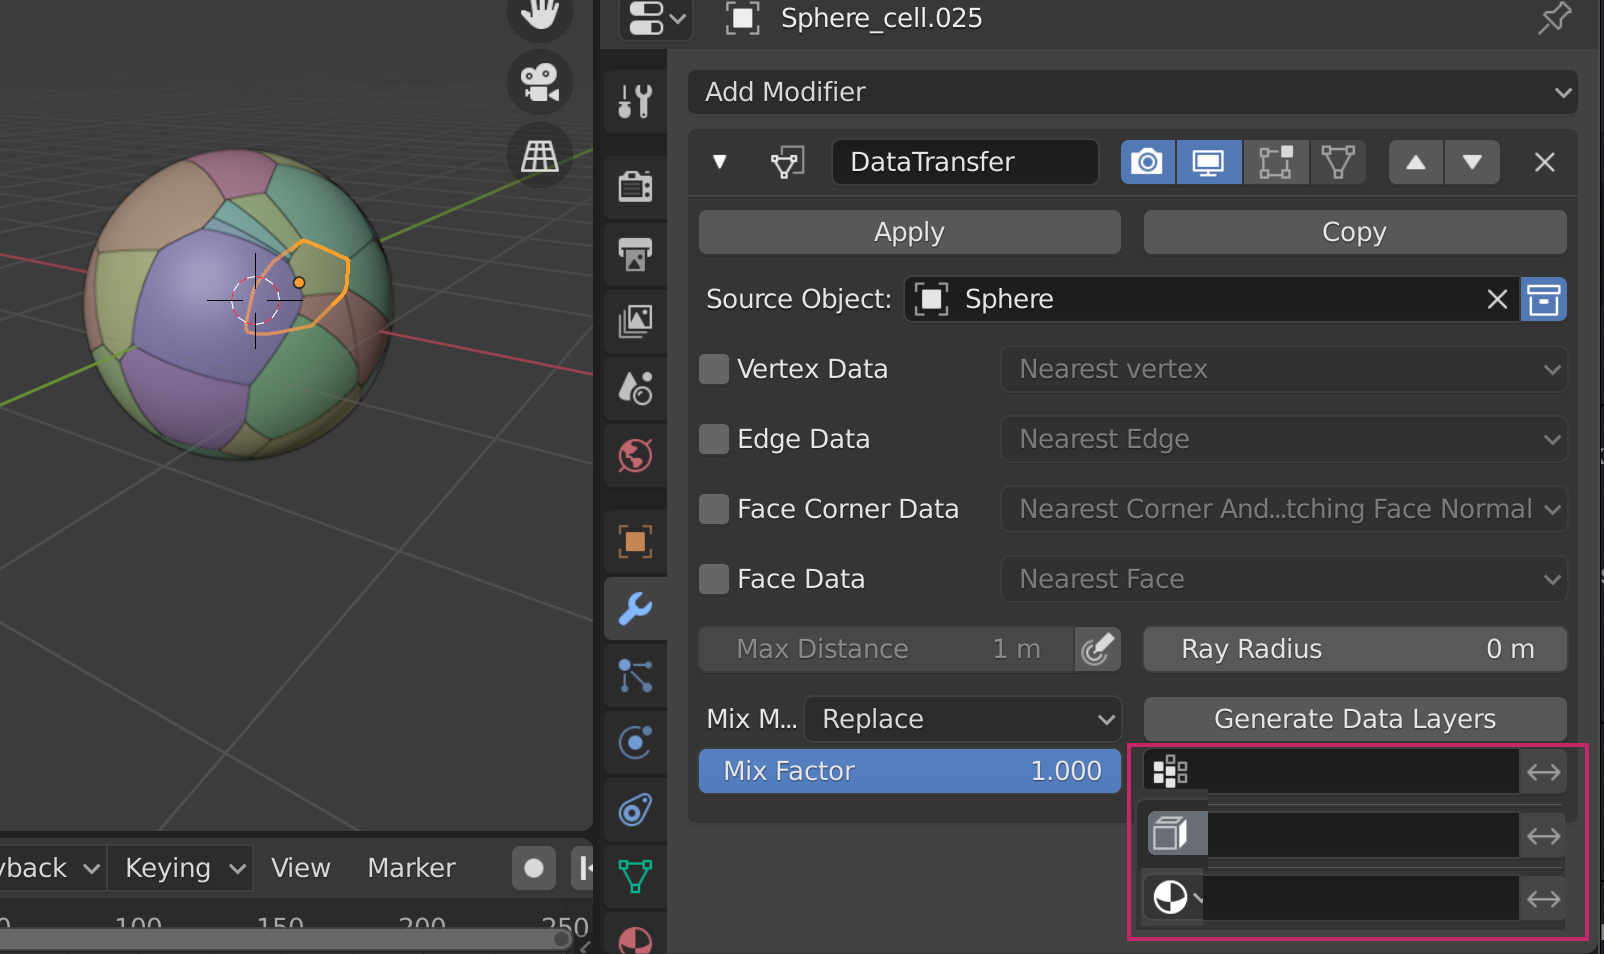Open View Layer properties tab
This screenshot has width=1604, height=954.
635,321
